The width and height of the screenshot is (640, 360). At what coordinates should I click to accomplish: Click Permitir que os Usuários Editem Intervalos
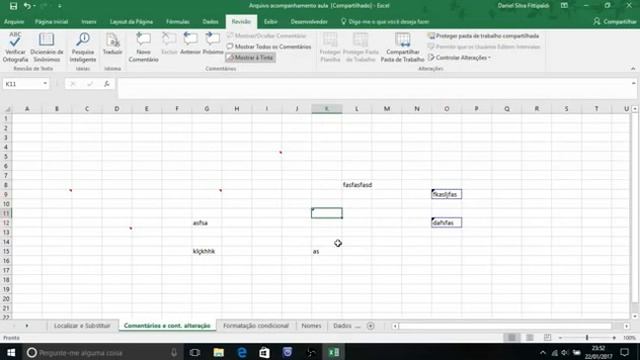point(484,47)
